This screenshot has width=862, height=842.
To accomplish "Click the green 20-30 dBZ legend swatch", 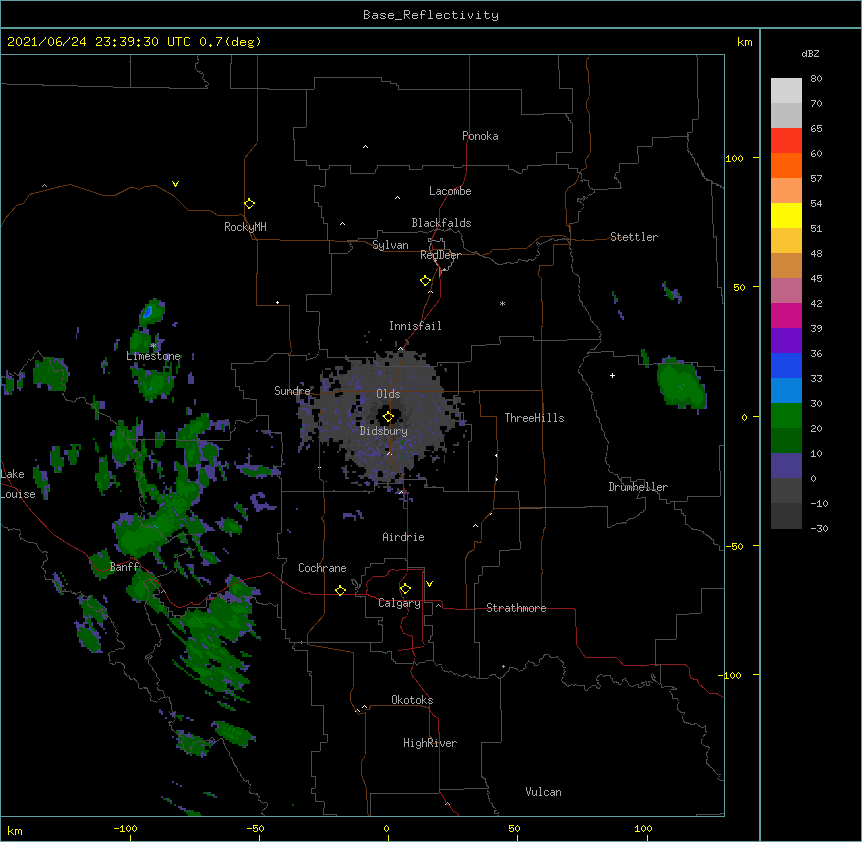I will tap(786, 416).
